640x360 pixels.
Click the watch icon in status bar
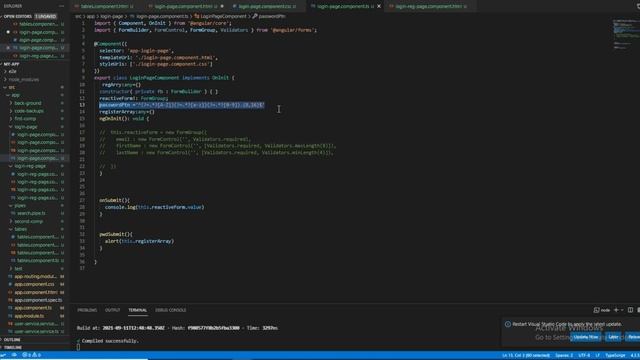click(x=14, y=355)
